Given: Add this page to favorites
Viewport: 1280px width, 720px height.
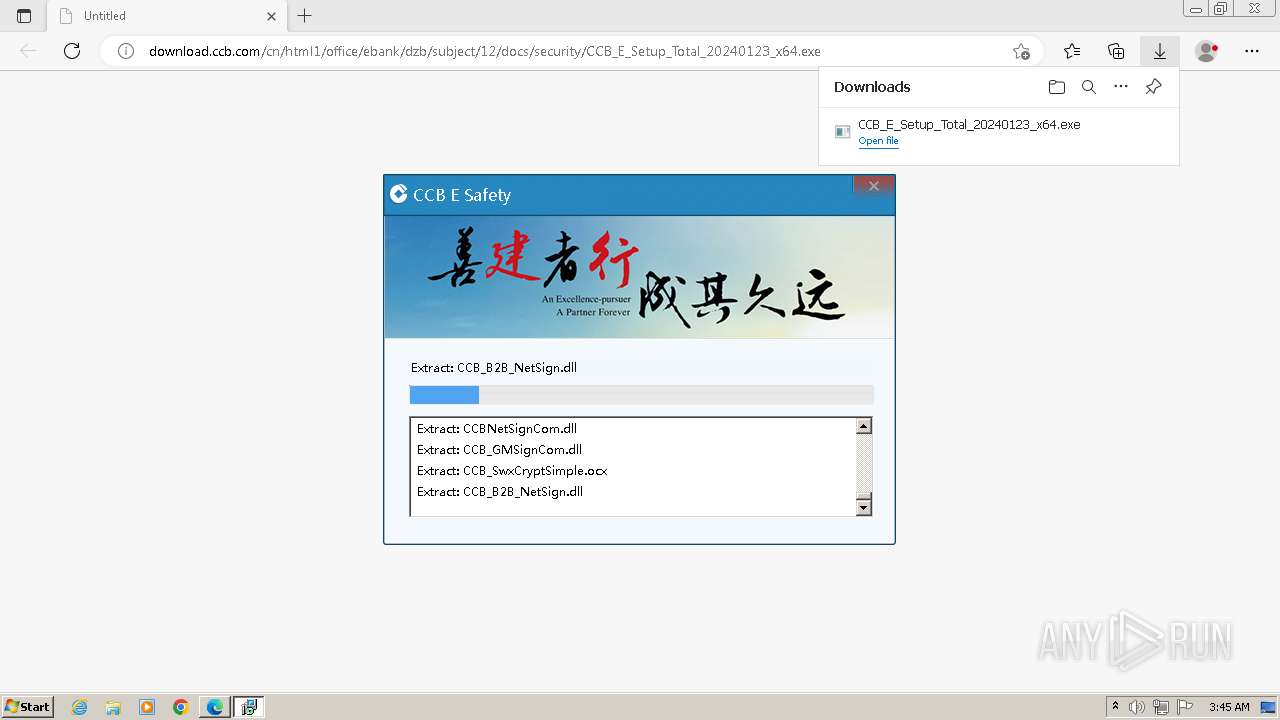Looking at the screenshot, I should 1021,51.
